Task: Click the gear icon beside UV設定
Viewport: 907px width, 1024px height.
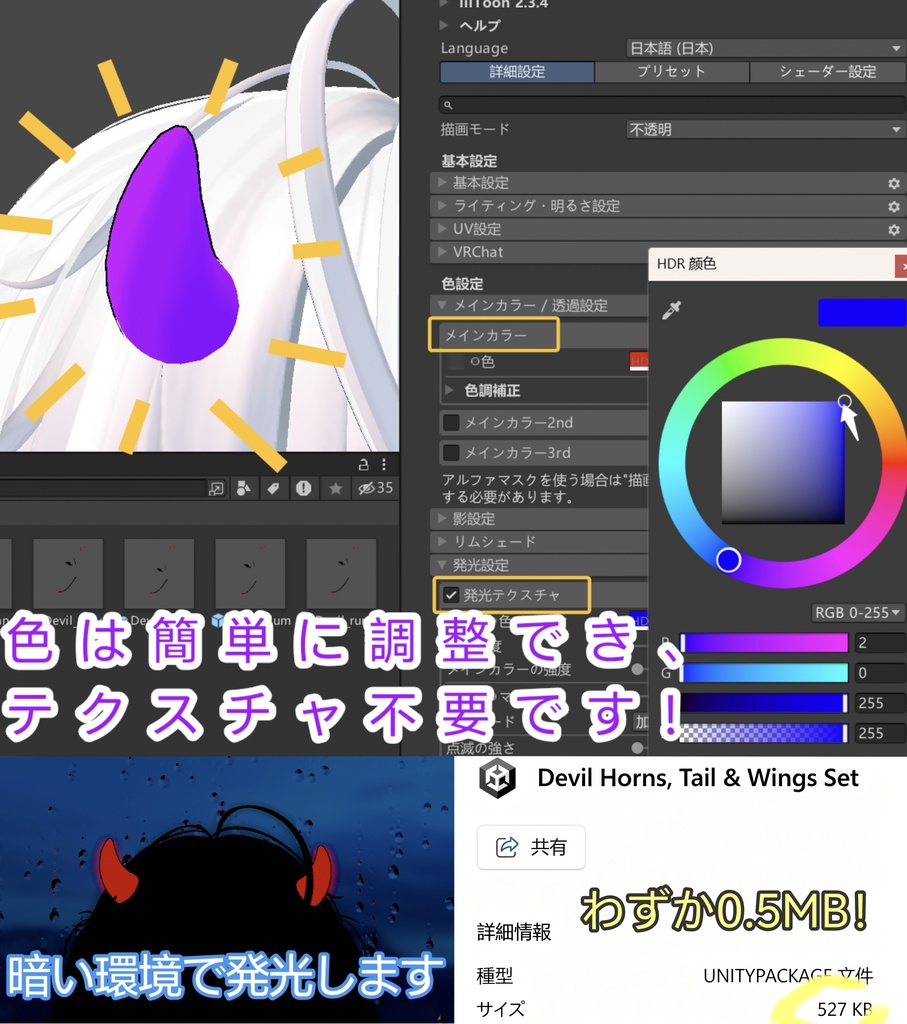Action: [x=894, y=230]
